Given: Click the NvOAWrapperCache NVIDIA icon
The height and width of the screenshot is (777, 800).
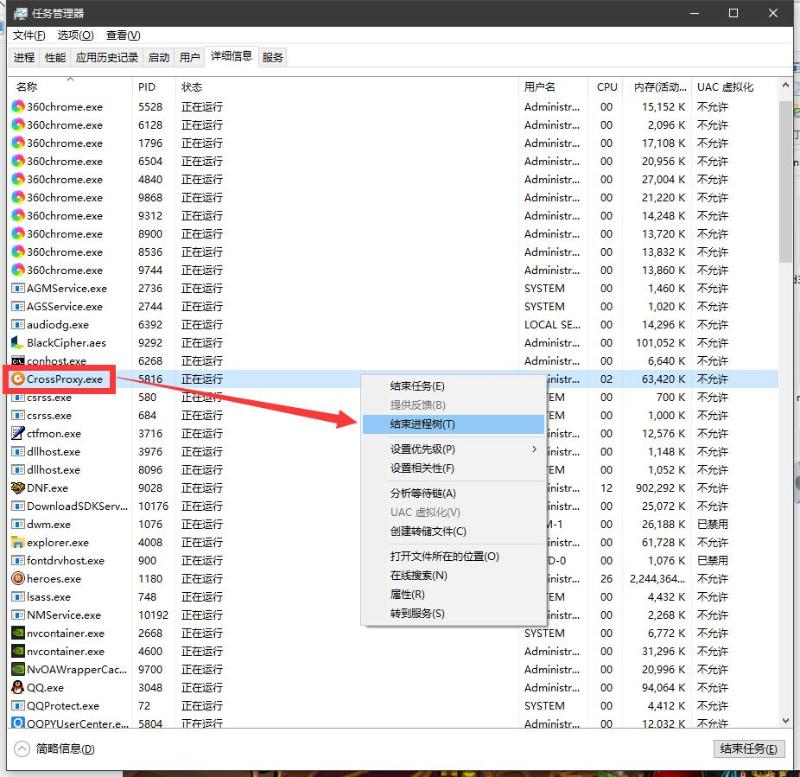Looking at the screenshot, I should tap(18, 669).
